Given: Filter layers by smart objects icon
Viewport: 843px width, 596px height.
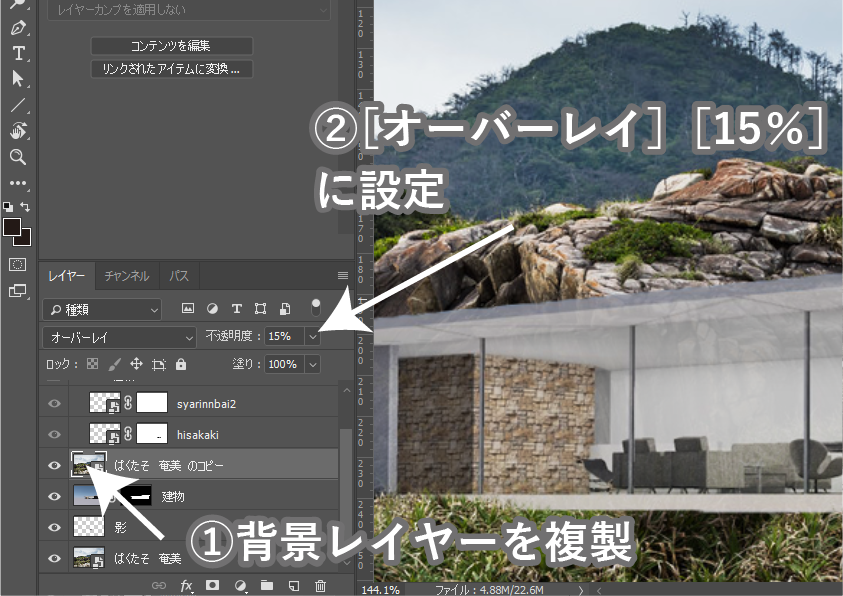Looking at the screenshot, I should tap(285, 308).
